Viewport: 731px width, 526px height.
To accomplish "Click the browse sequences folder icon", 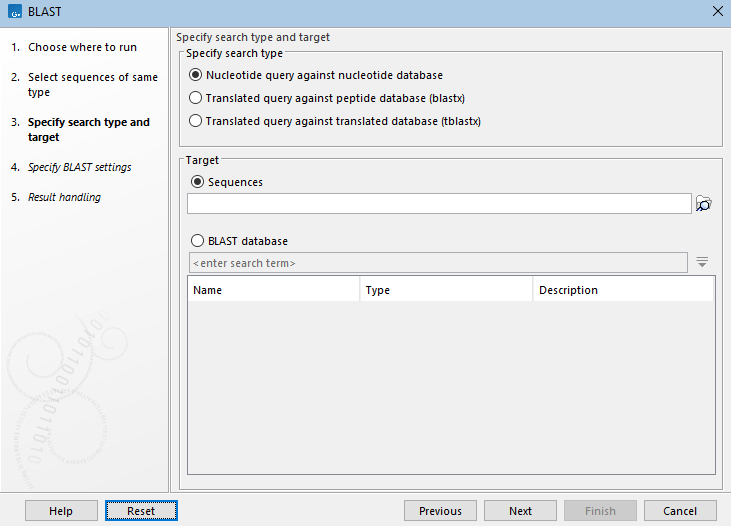I will click(x=704, y=204).
